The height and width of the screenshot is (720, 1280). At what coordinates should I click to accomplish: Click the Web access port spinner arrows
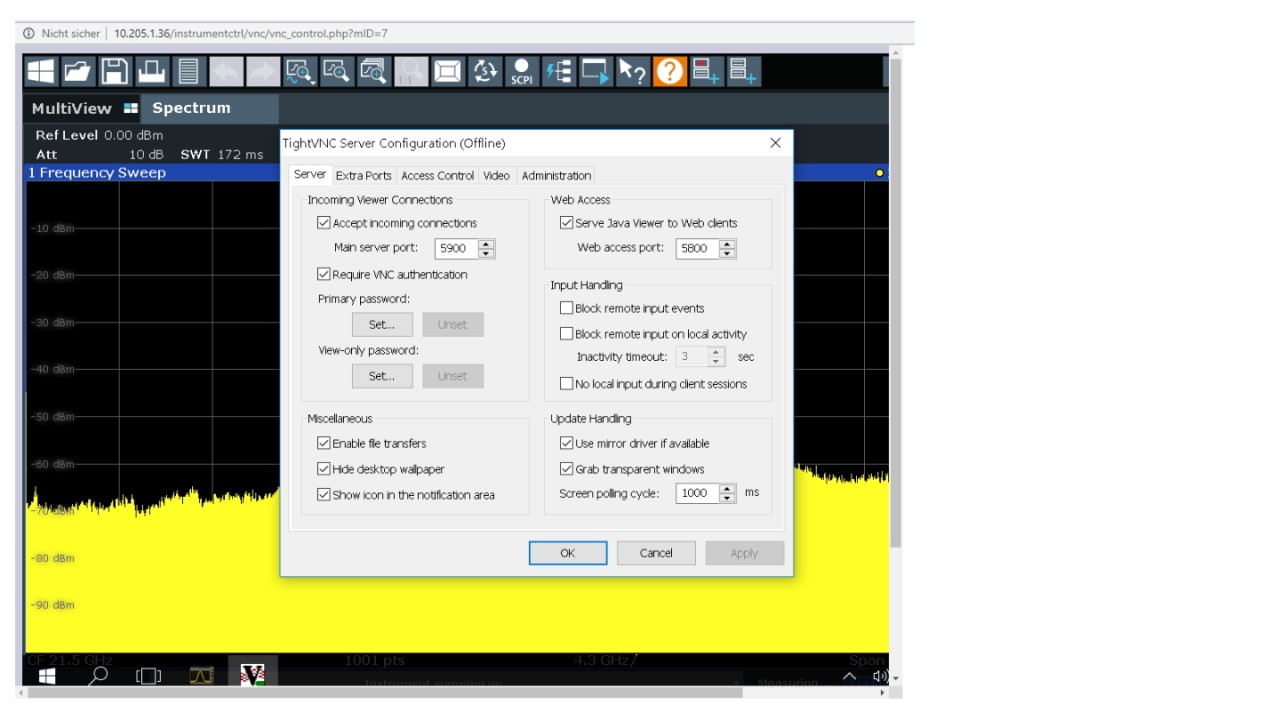click(x=728, y=249)
